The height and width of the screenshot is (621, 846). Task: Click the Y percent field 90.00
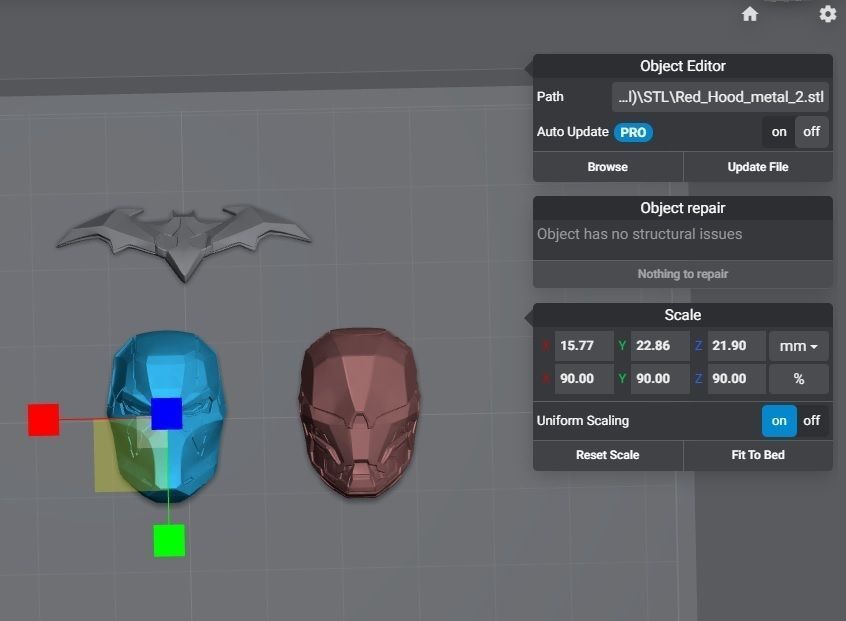660,379
